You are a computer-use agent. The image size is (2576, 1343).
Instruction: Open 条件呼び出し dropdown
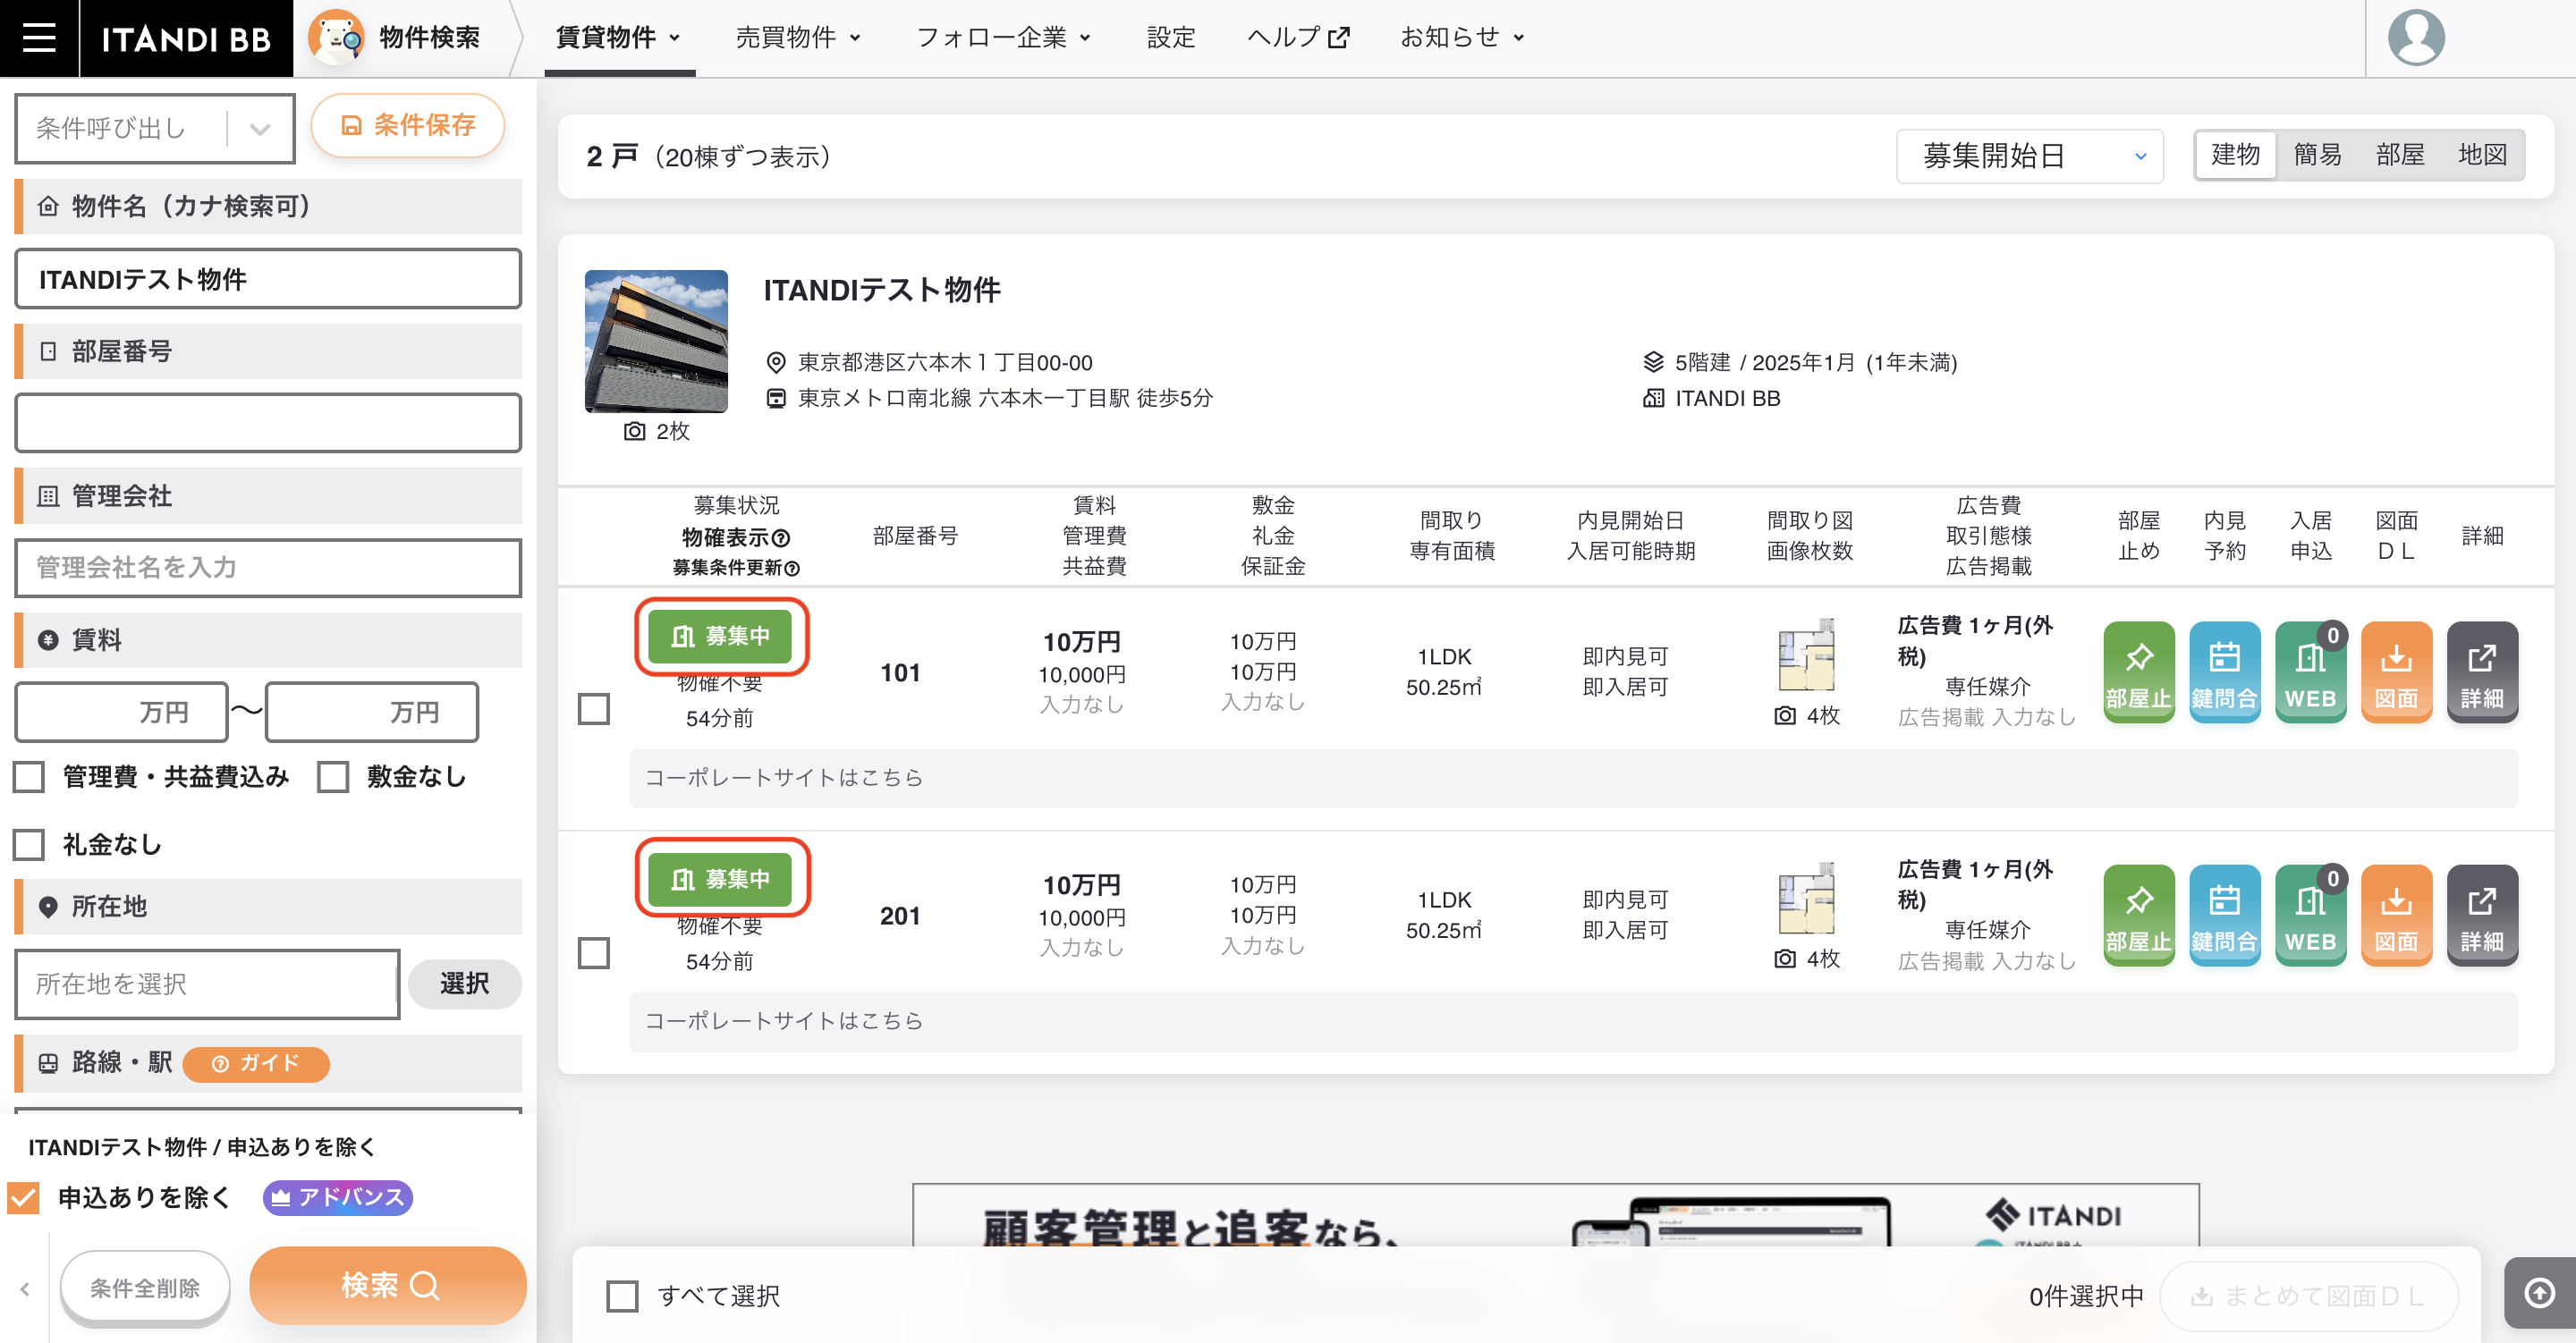tap(155, 128)
